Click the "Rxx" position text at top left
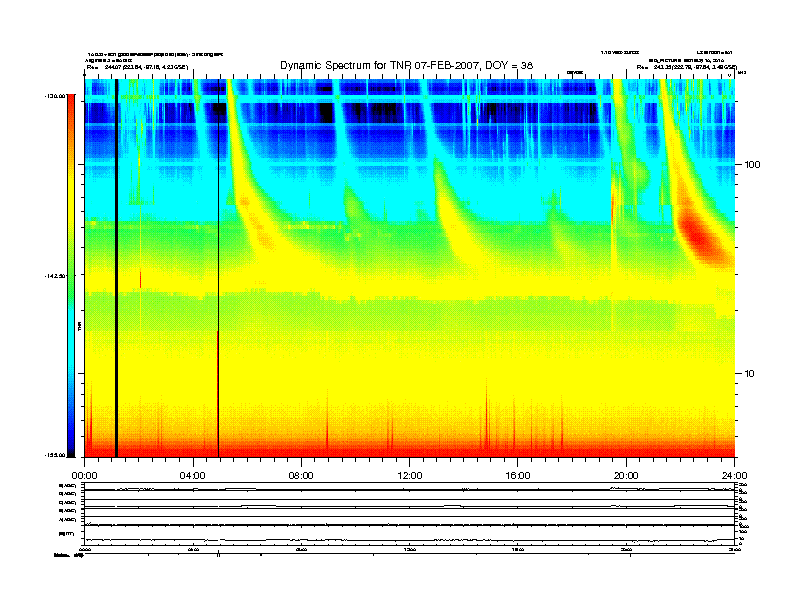 (137, 67)
